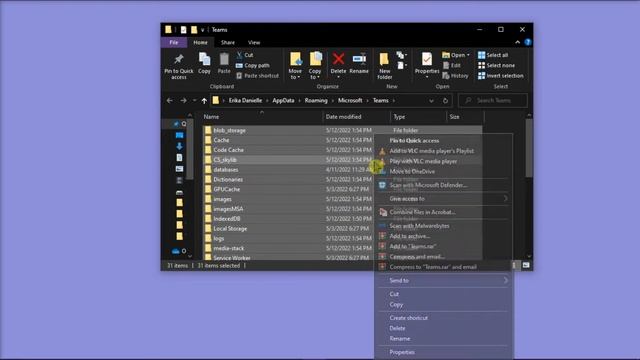Choose Delete in the context menu
Screen dimensions: 640x360
tap(443, 328)
